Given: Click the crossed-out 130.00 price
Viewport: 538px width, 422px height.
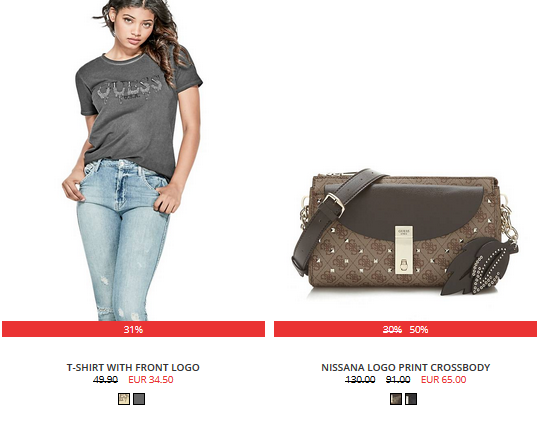Looking at the screenshot, I should 360,380.
